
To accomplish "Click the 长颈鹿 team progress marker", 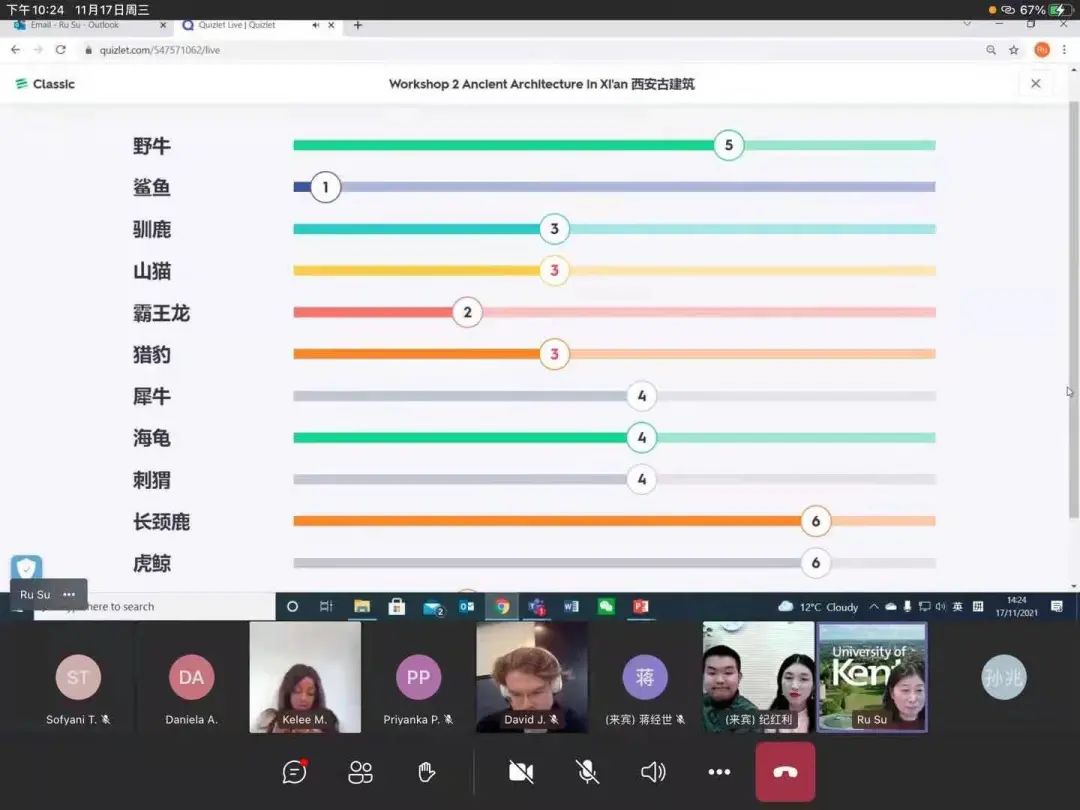I will coord(815,521).
